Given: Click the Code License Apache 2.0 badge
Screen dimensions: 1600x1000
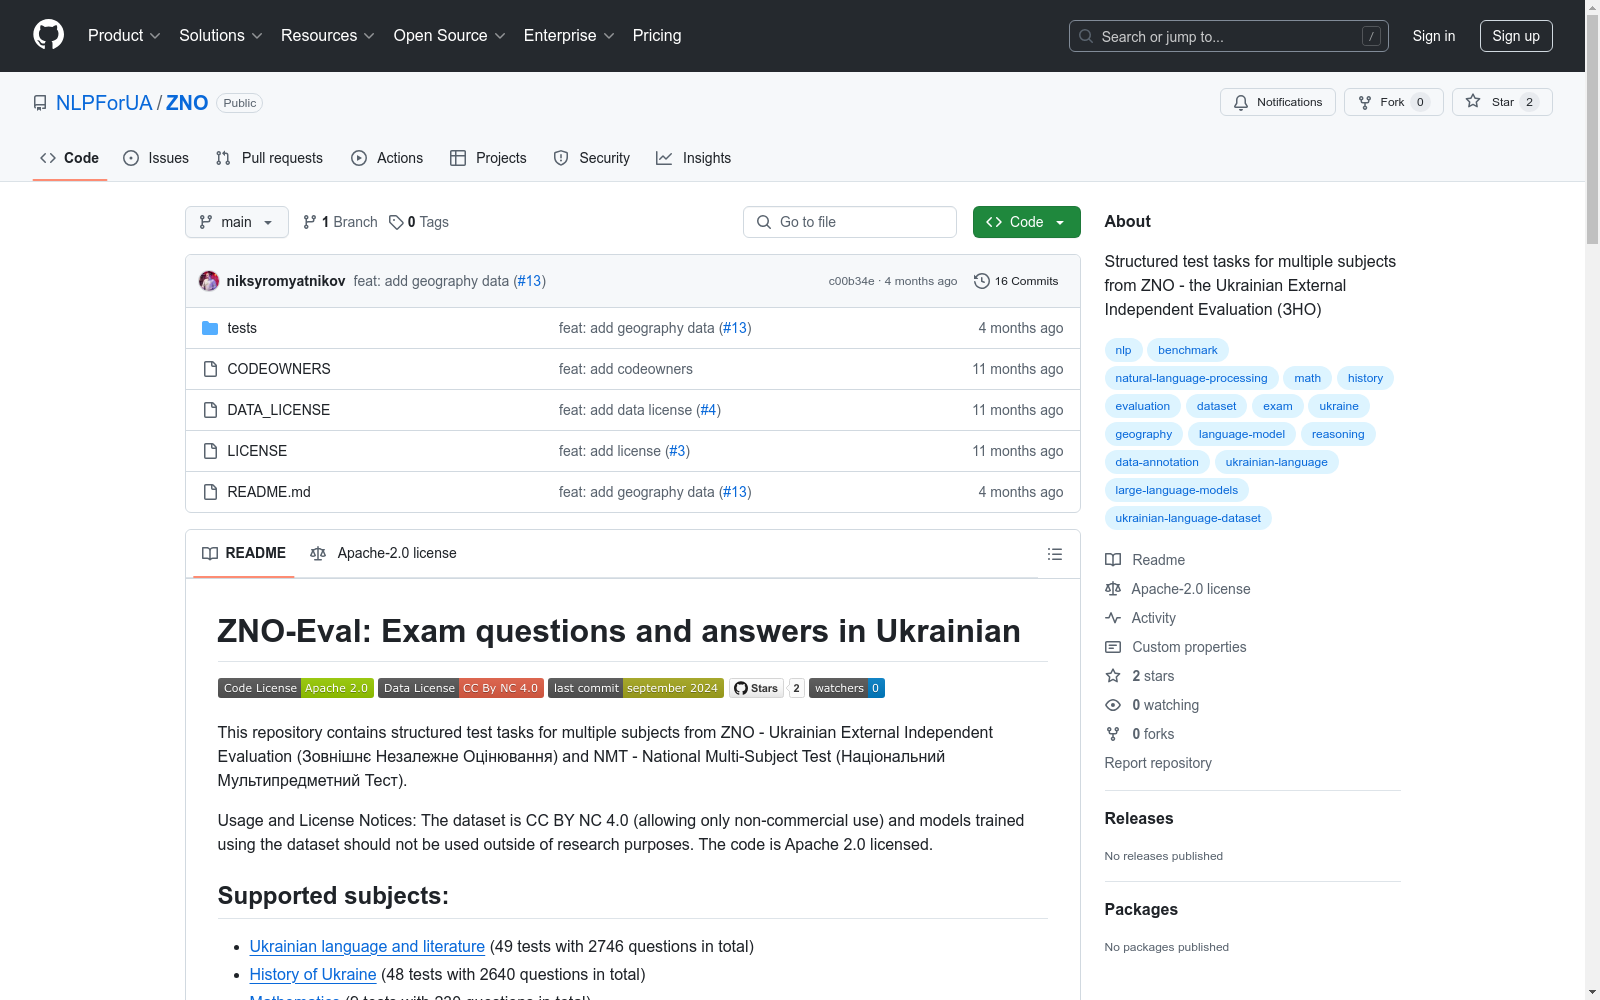Looking at the screenshot, I should 296,688.
